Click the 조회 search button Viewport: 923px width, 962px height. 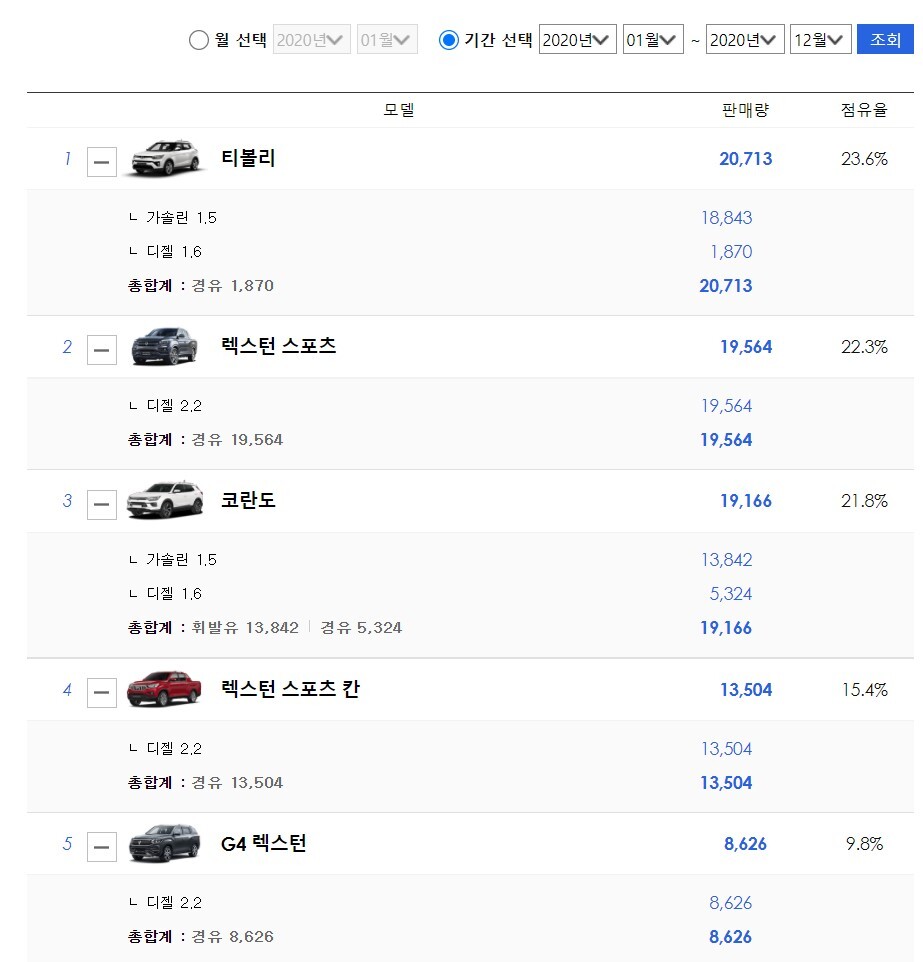(885, 39)
